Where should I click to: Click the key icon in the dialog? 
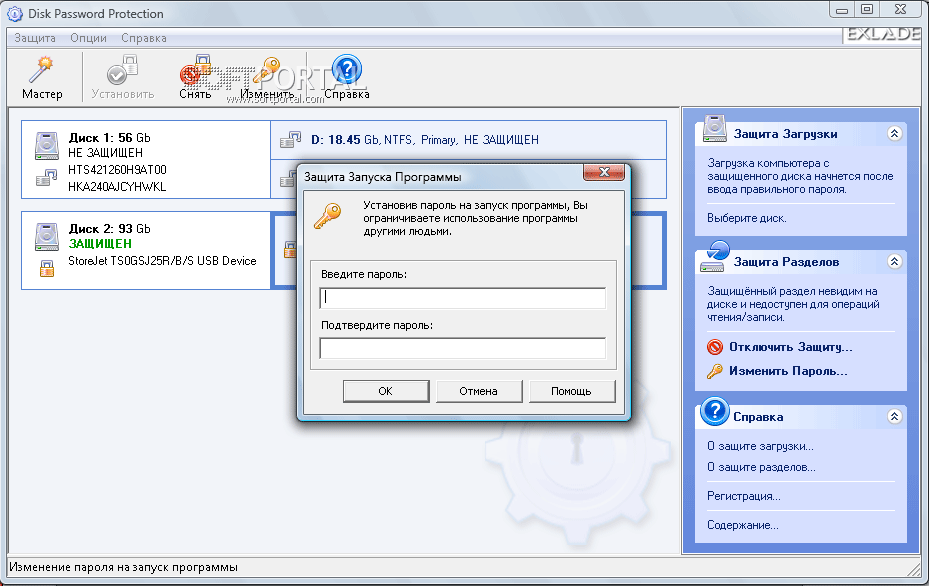[x=327, y=216]
